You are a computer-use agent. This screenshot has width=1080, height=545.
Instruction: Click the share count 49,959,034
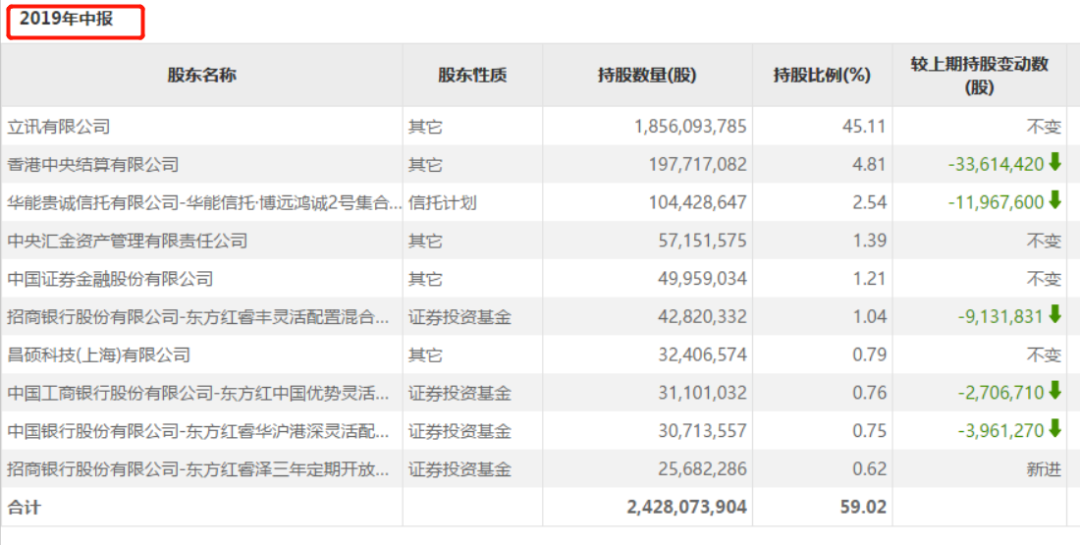click(703, 278)
